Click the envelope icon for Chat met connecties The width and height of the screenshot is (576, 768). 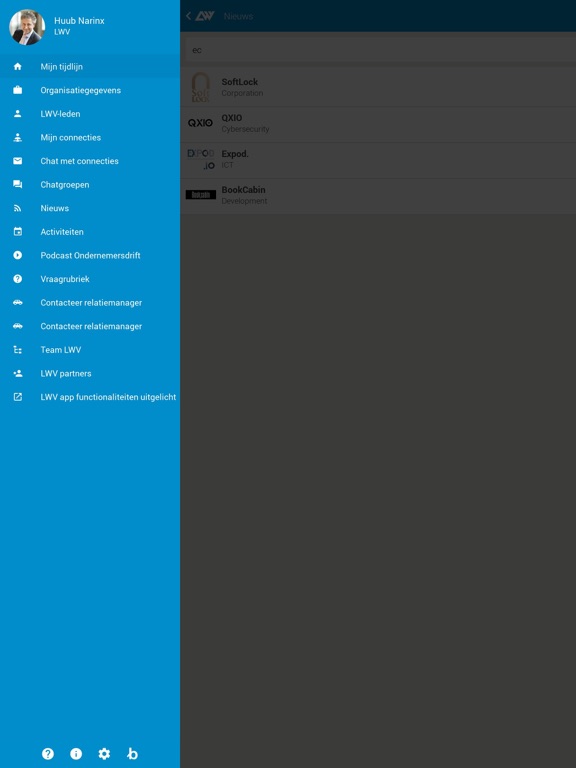(x=18, y=161)
